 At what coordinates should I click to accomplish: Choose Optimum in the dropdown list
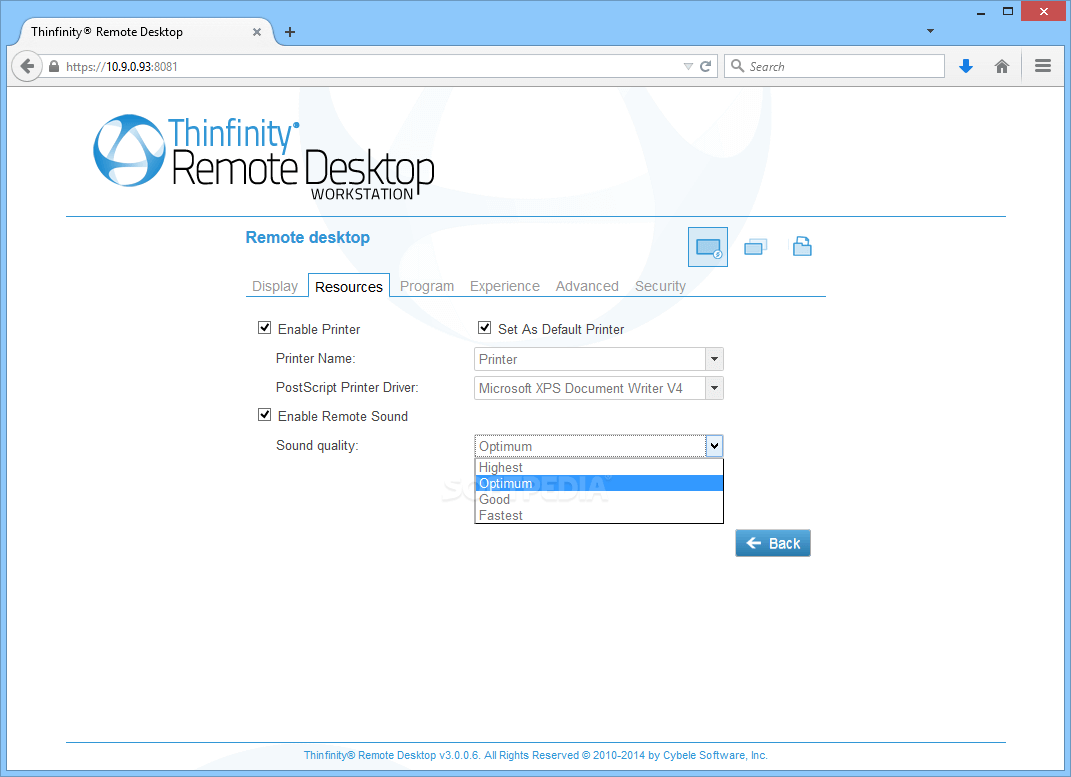pyautogui.click(x=599, y=483)
